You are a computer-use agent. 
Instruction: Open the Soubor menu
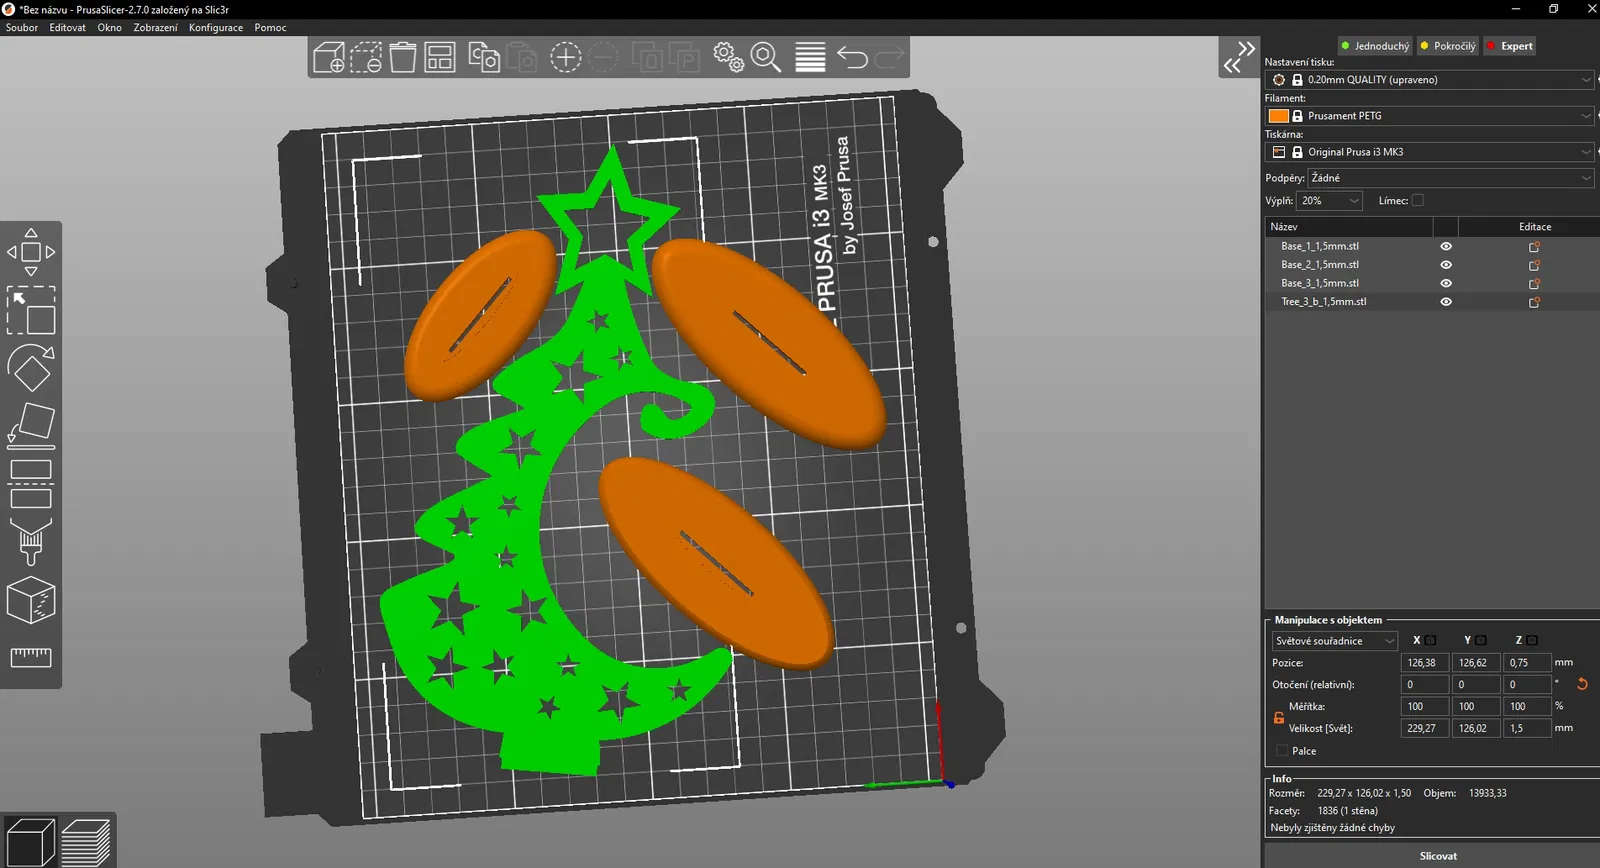click(22, 28)
